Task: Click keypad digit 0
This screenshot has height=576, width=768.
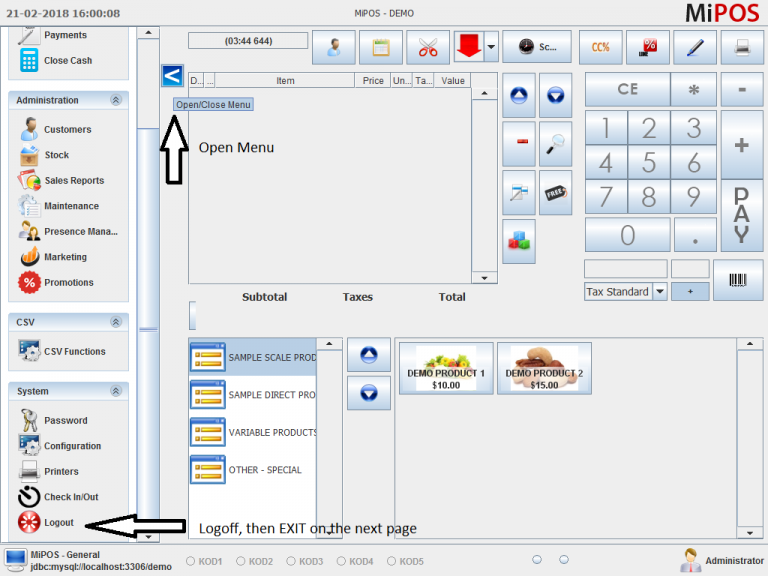Action: pyautogui.click(x=627, y=235)
